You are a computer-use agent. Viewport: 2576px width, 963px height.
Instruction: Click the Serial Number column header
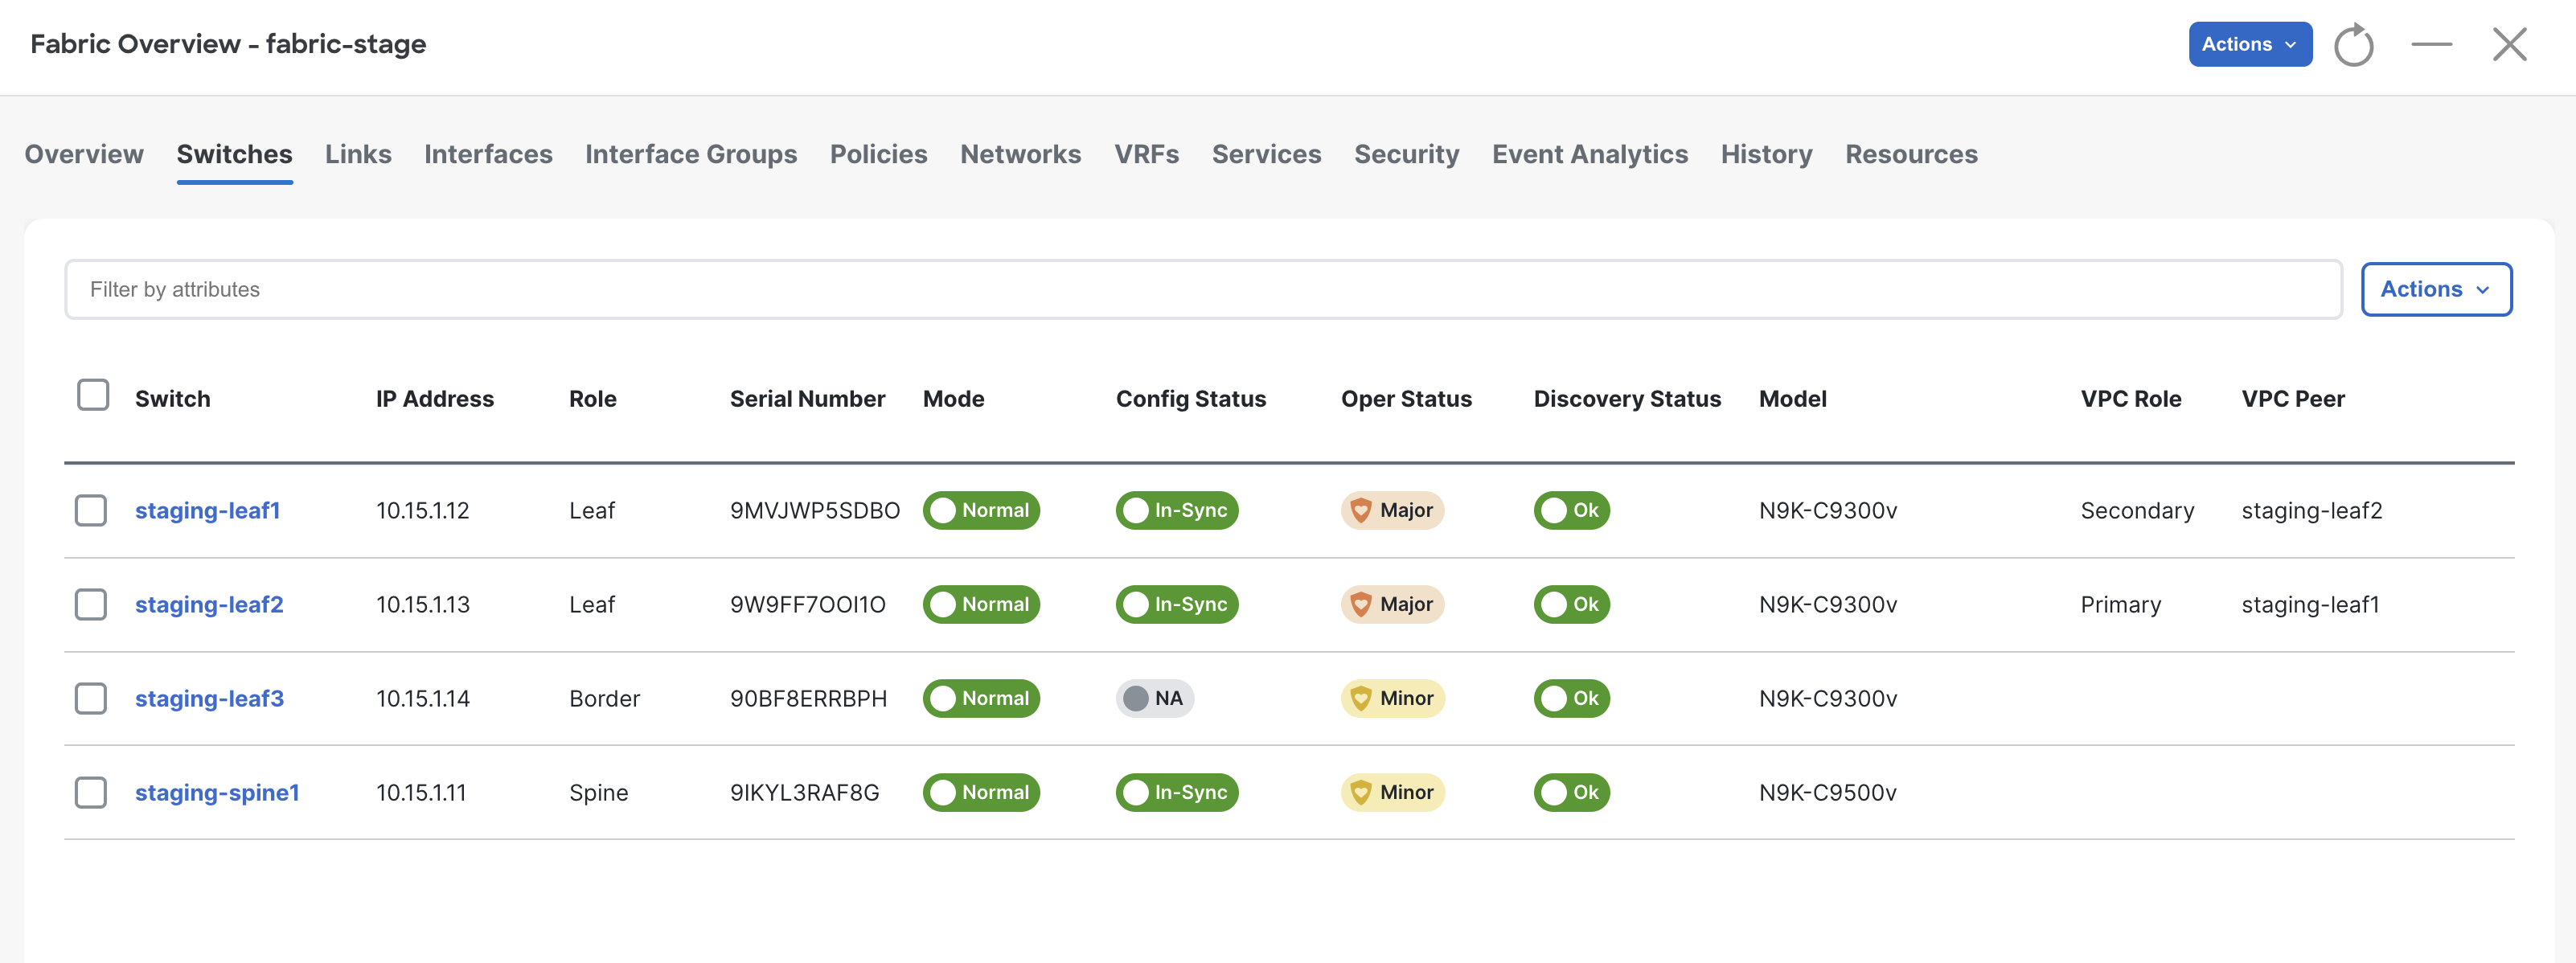807,399
